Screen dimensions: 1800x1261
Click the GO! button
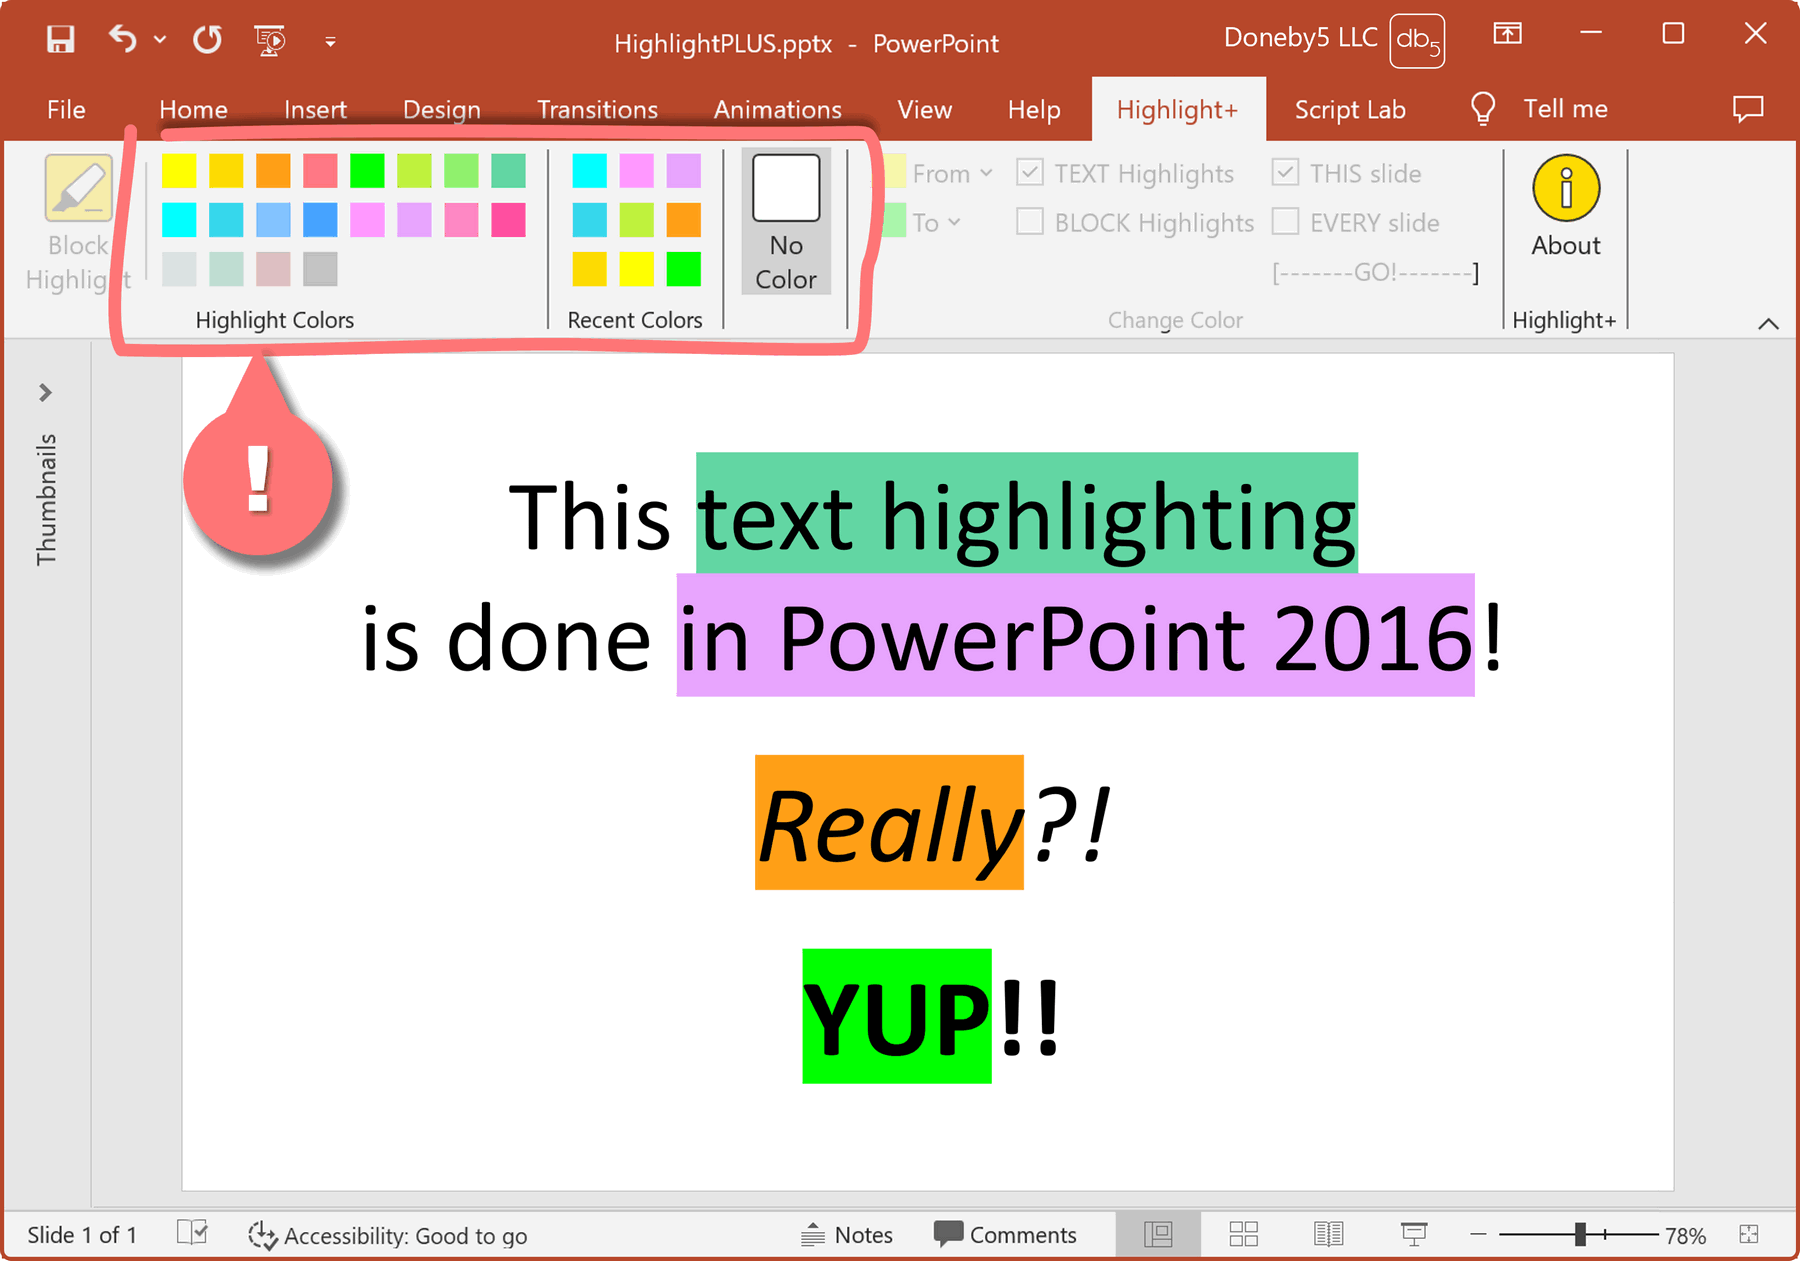coord(1375,272)
